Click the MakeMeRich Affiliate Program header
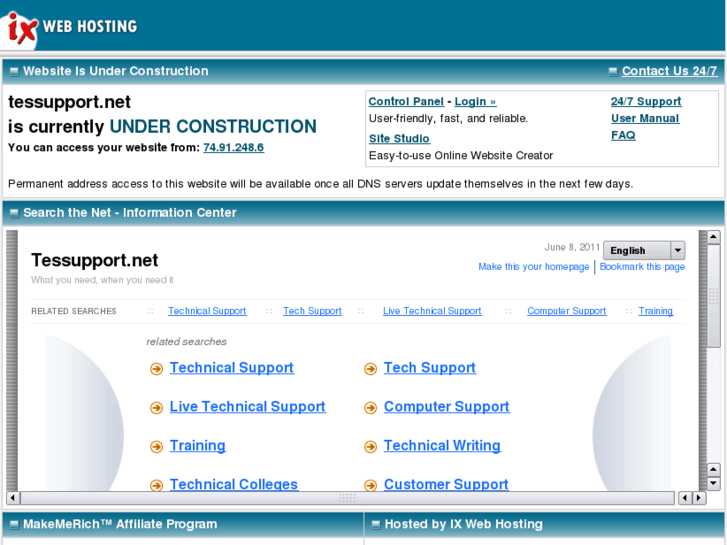727x545 pixels. tap(120, 524)
